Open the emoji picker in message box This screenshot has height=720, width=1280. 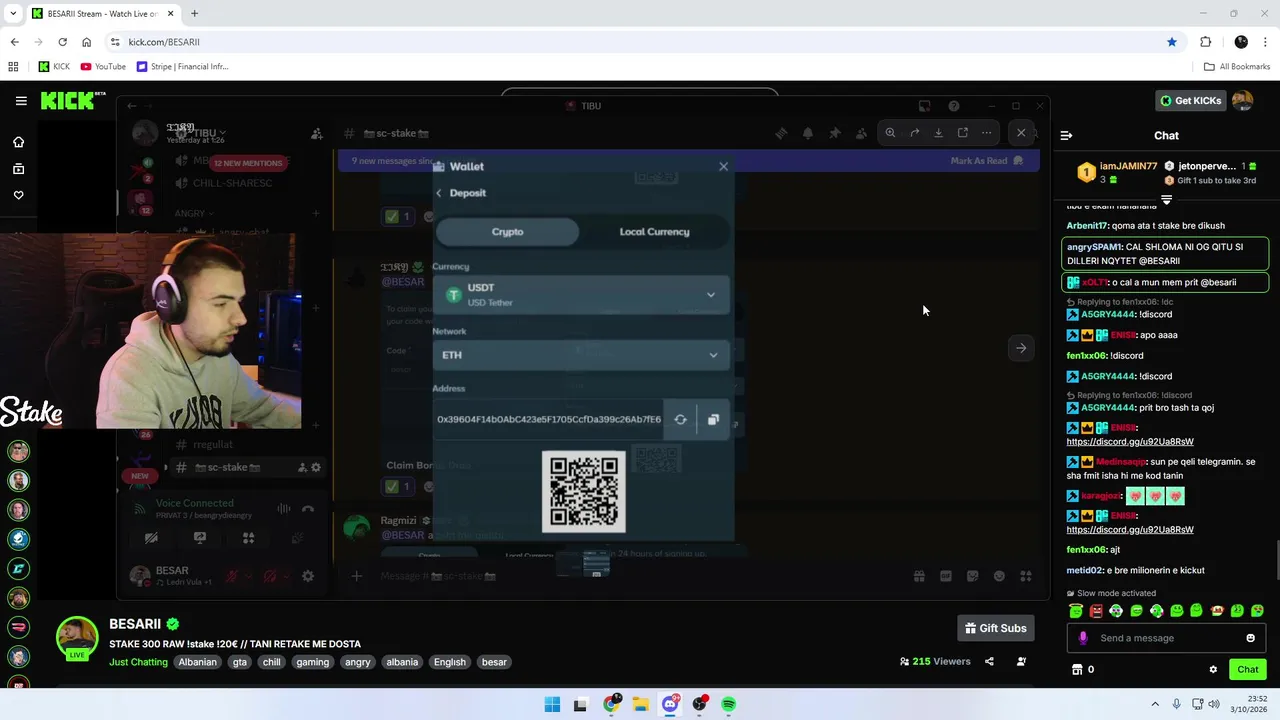1250,638
